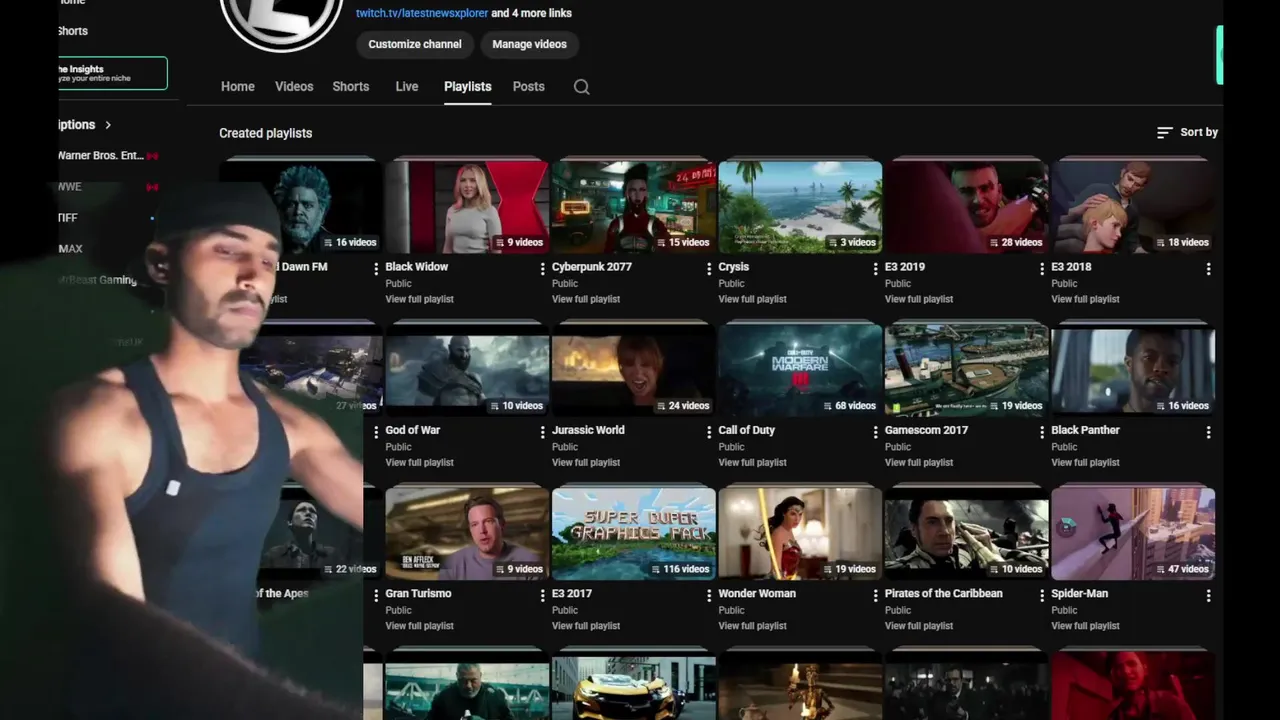View full playlist for Crysis
This screenshot has height=720, width=1280.
753,299
